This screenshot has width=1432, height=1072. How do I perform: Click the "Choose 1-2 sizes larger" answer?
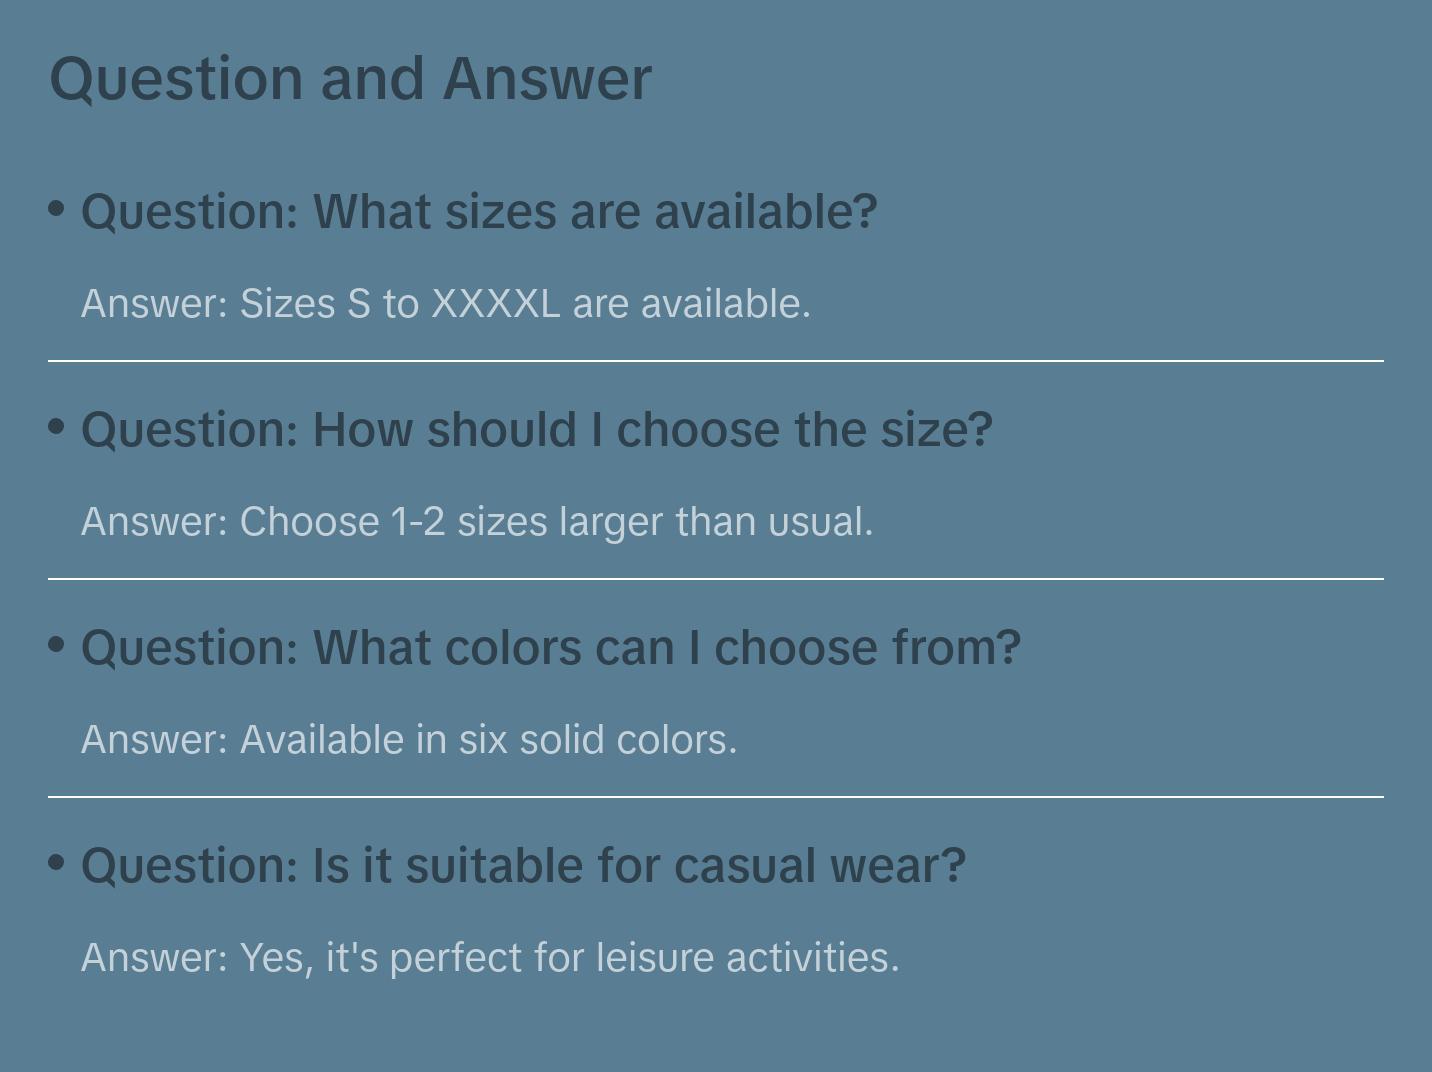(x=477, y=522)
